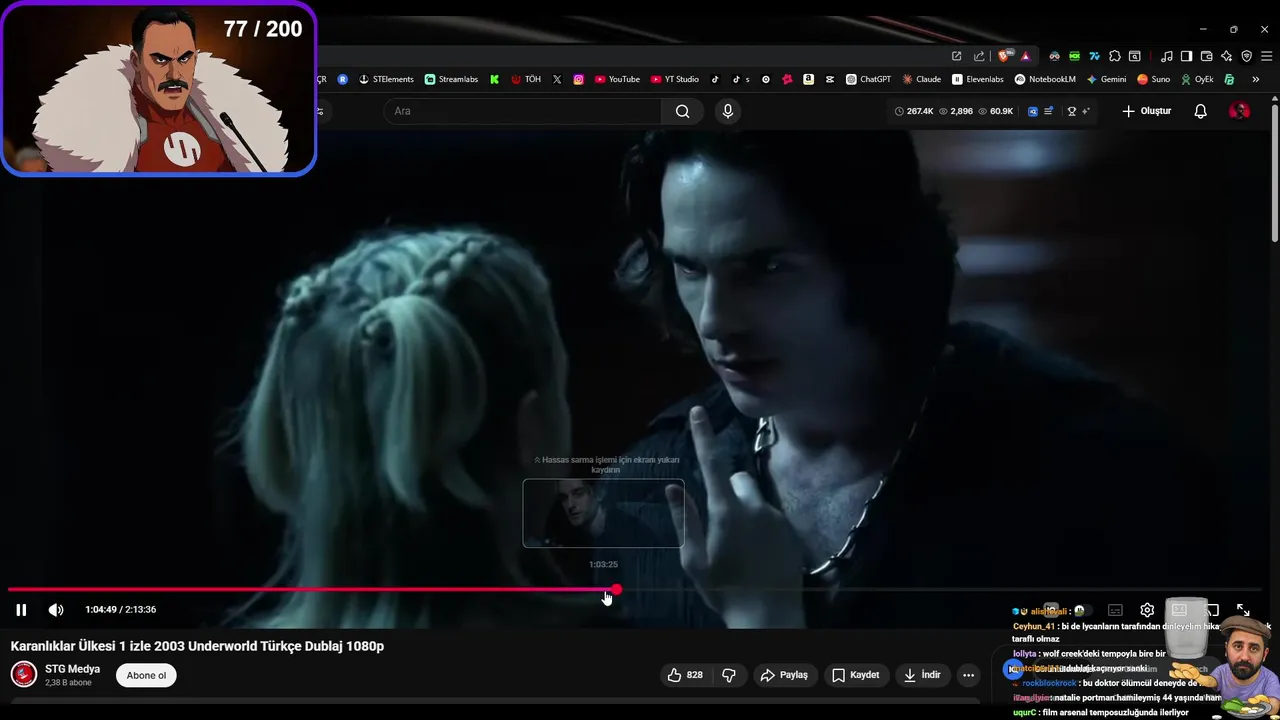Click the 1:04:49 / 2:13:36 time display
The height and width of the screenshot is (720, 1280).
coord(120,610)
